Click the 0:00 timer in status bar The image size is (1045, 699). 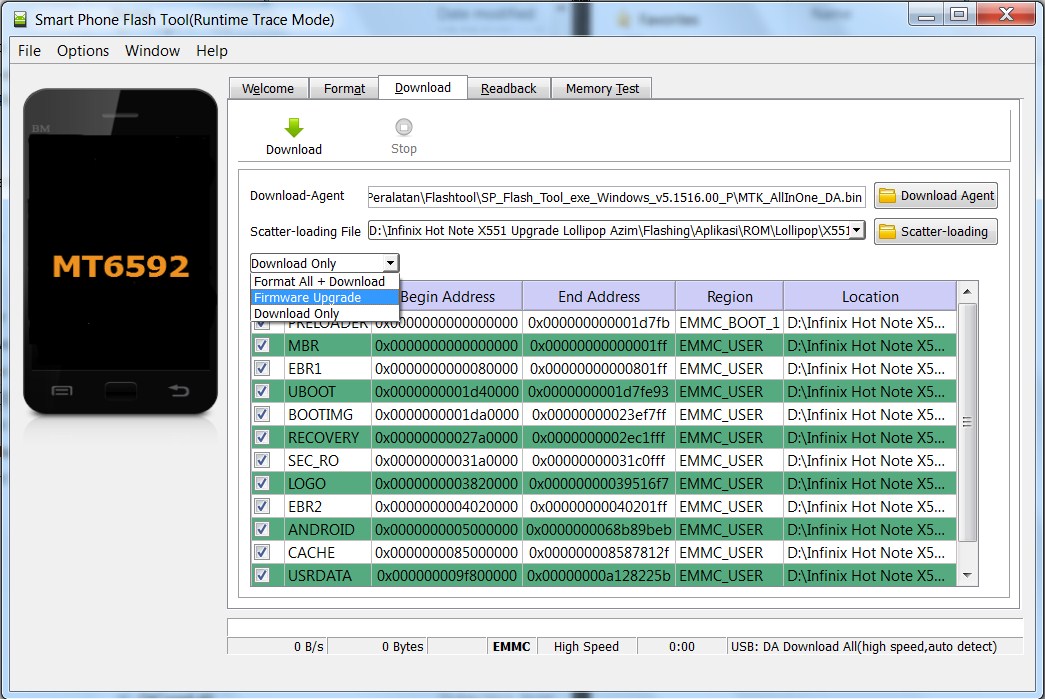pyautogui.click(x=681, y=646)
